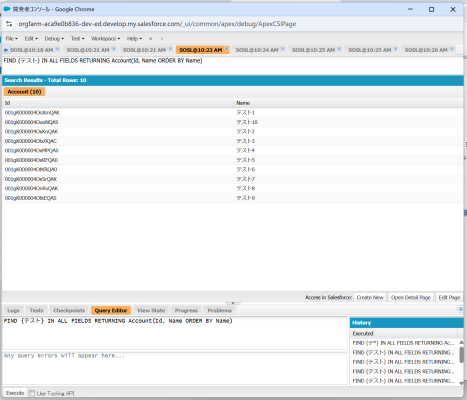Select the Account (10) results tab
This screenshot has width=467, height=400.
24,92
